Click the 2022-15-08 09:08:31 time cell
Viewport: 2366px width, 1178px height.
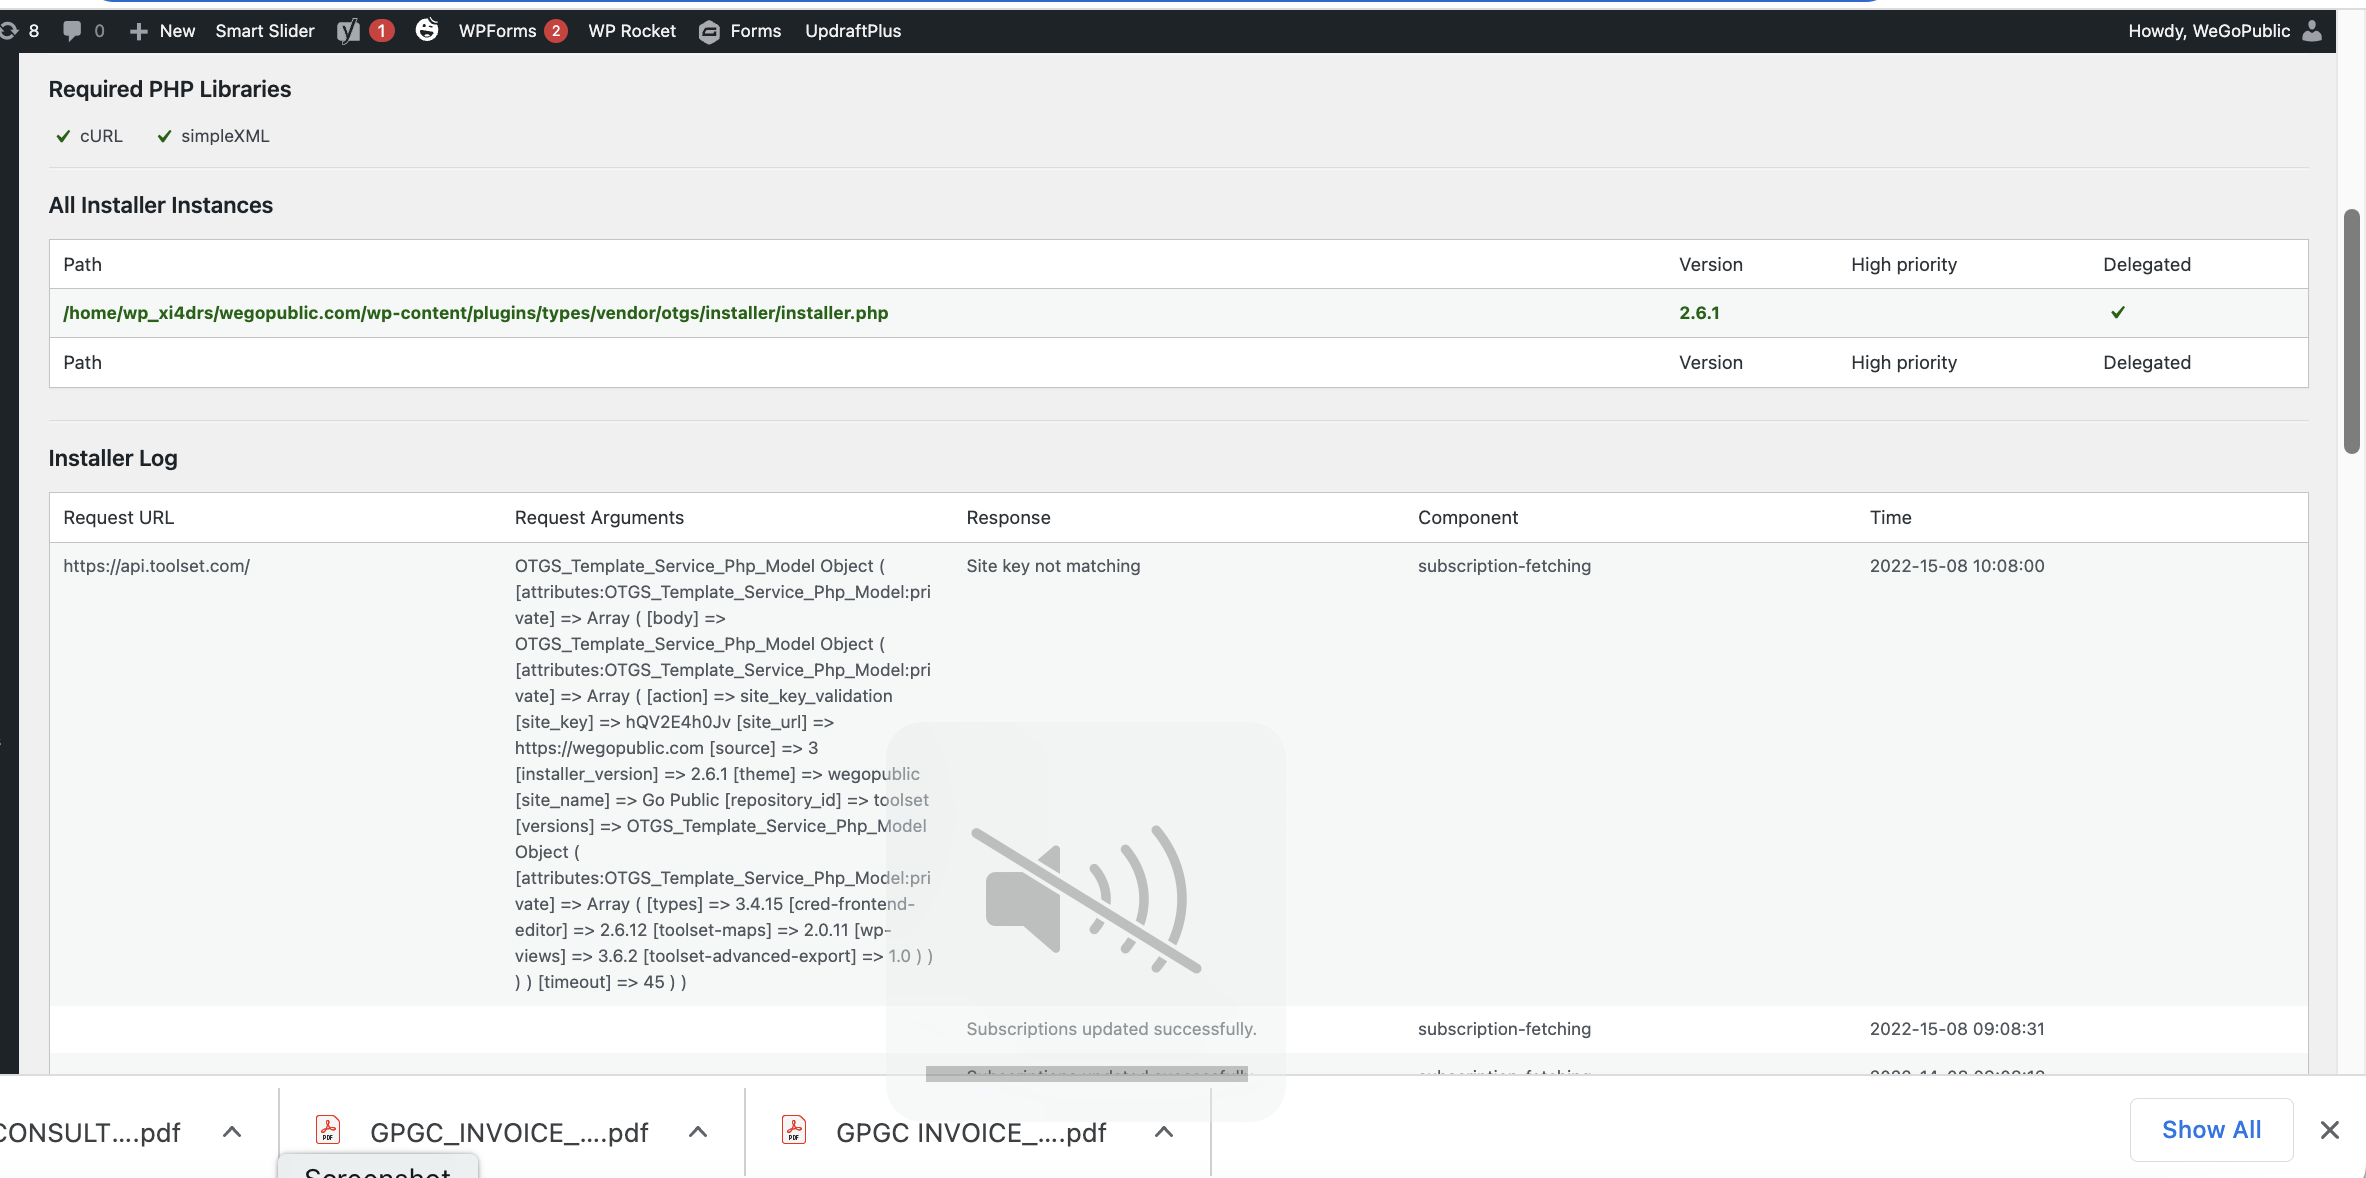[x=1957, y=1029]
